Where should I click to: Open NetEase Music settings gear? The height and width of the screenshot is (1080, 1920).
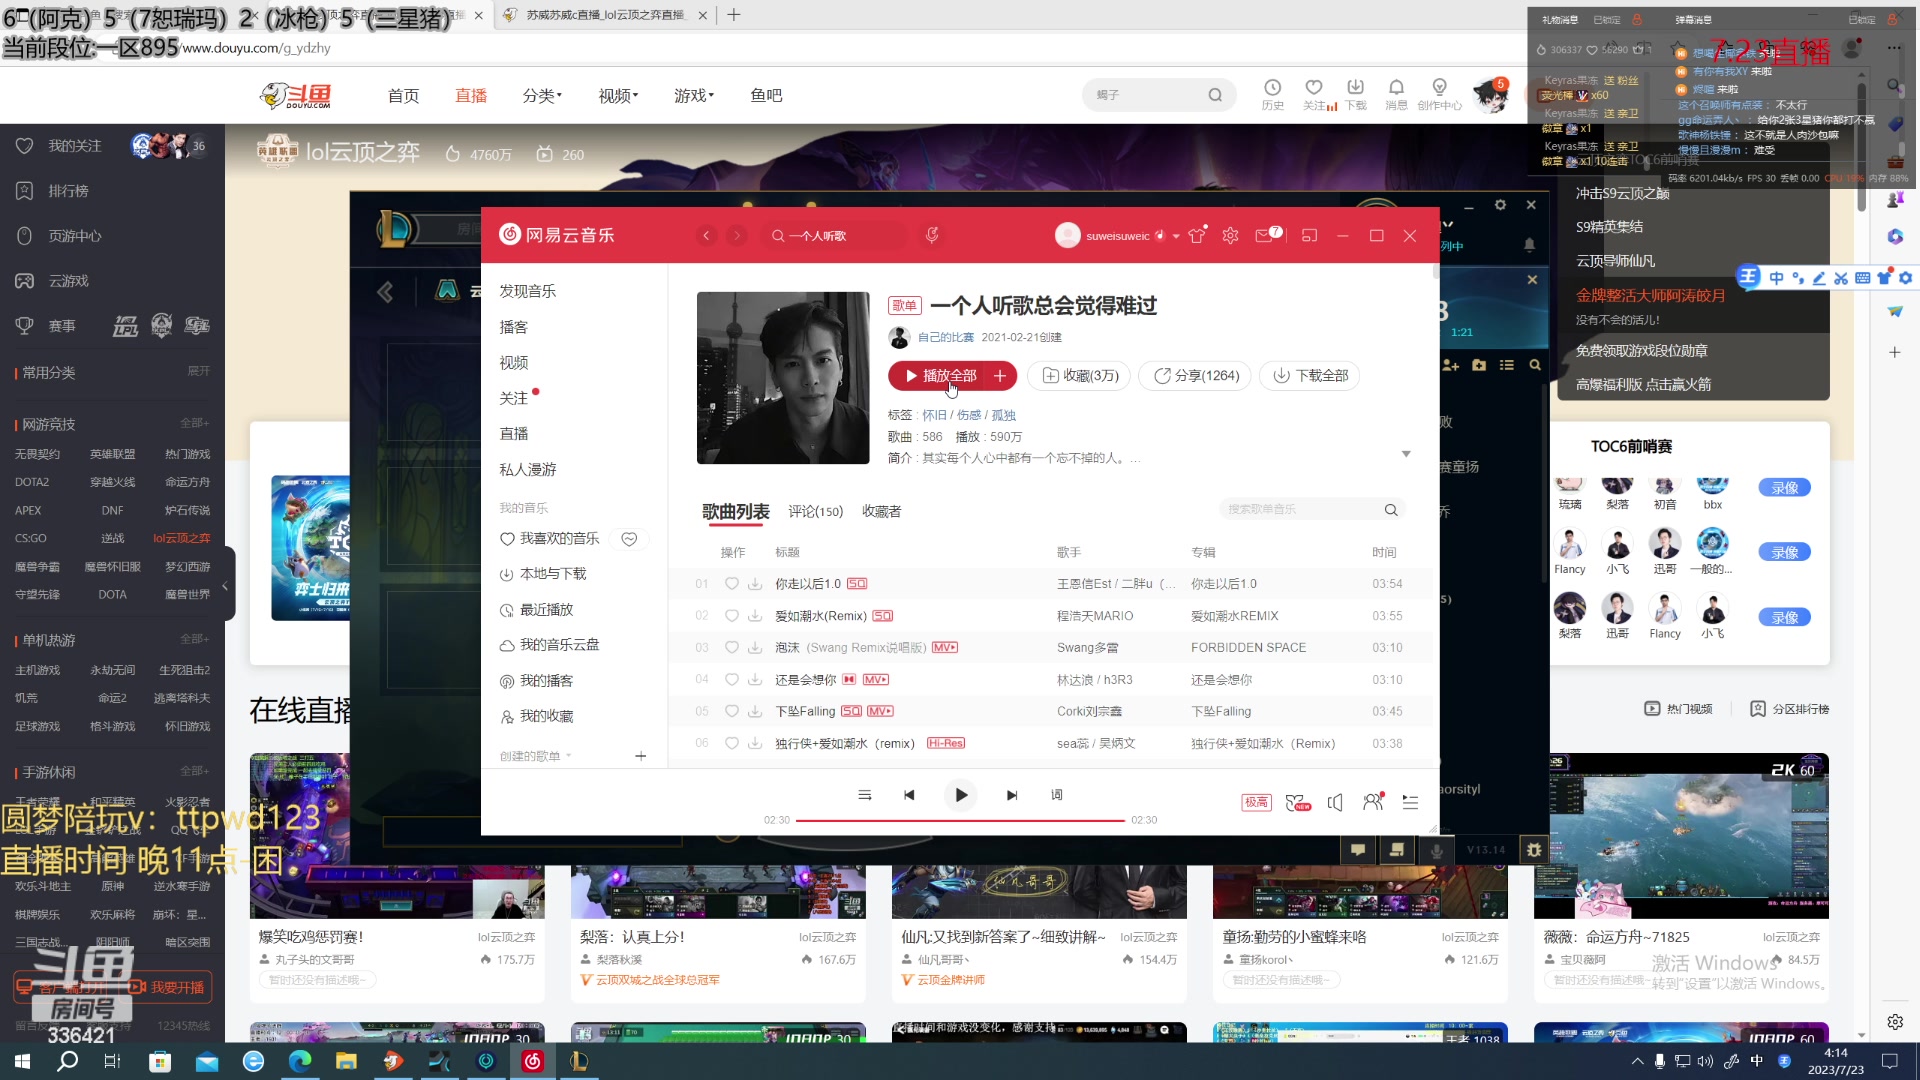tap(1230, 236)
